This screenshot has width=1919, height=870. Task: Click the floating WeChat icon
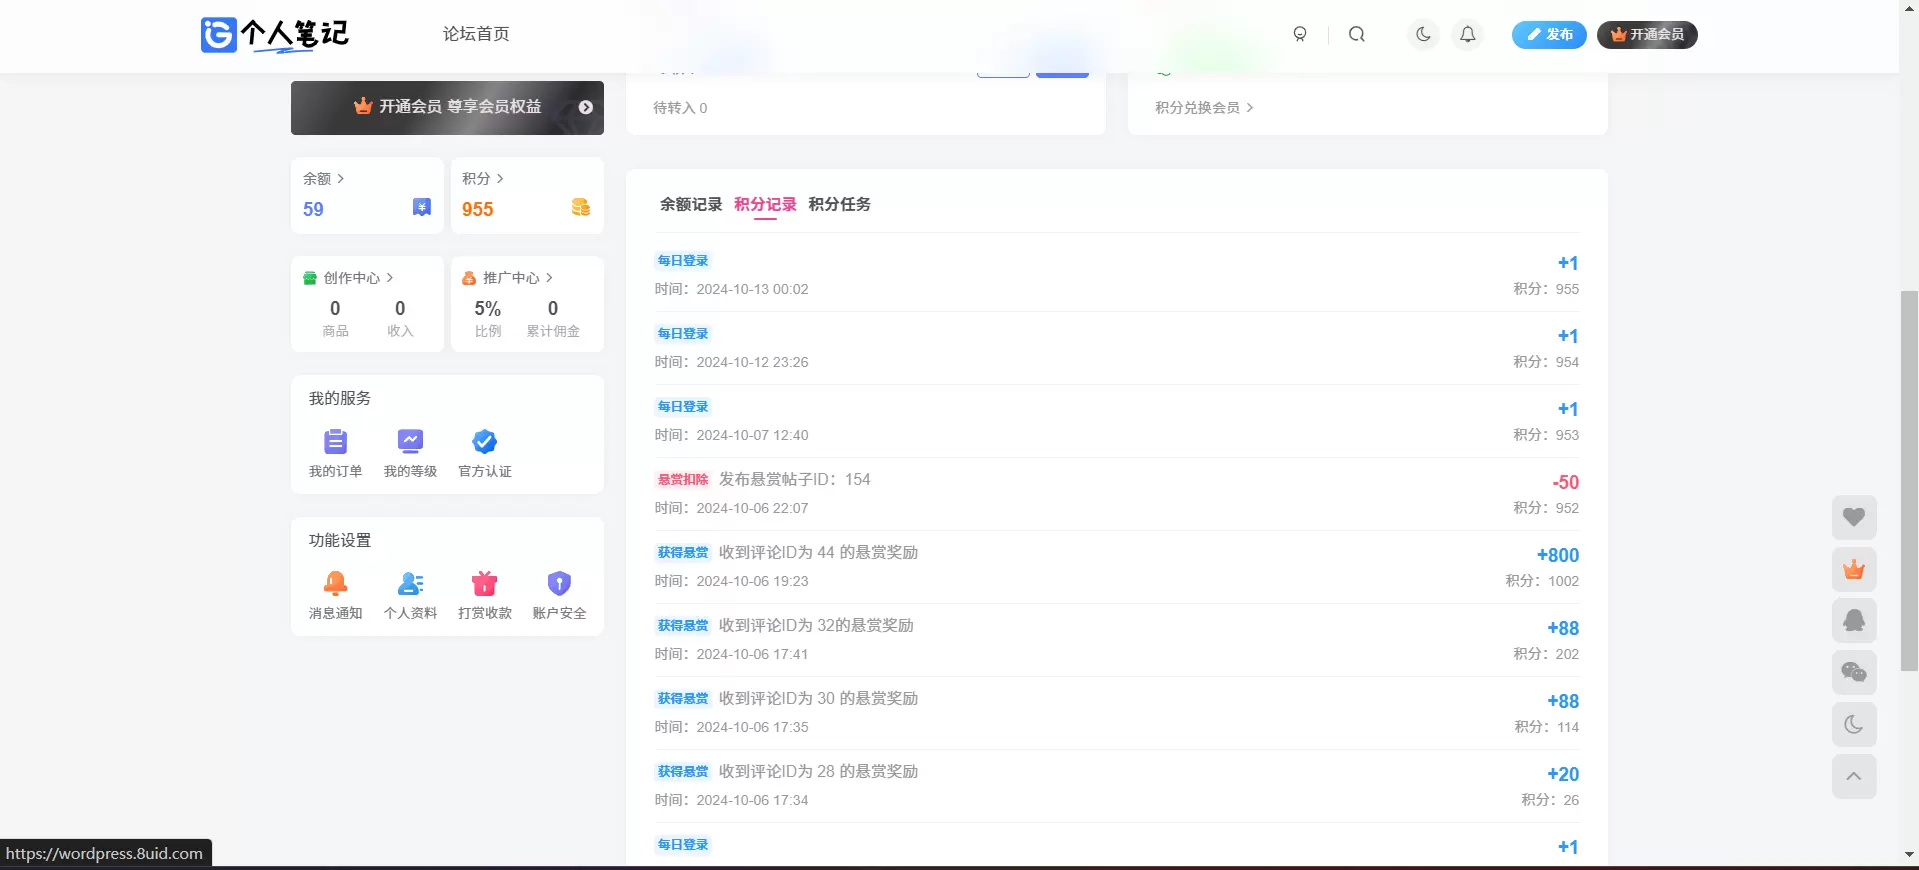[1854, 673]
